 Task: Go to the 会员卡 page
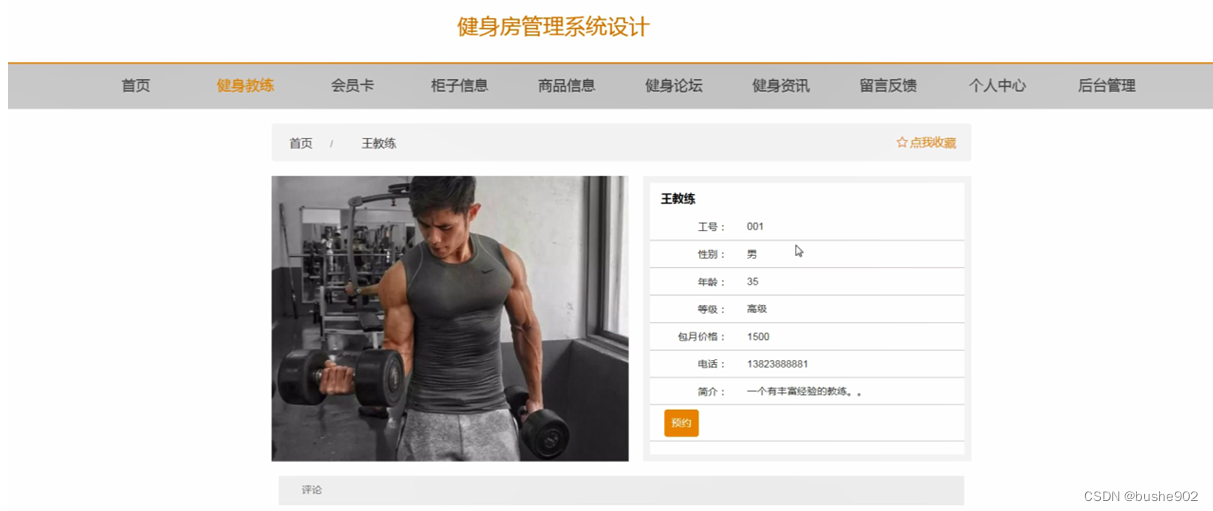pos(352,86)
